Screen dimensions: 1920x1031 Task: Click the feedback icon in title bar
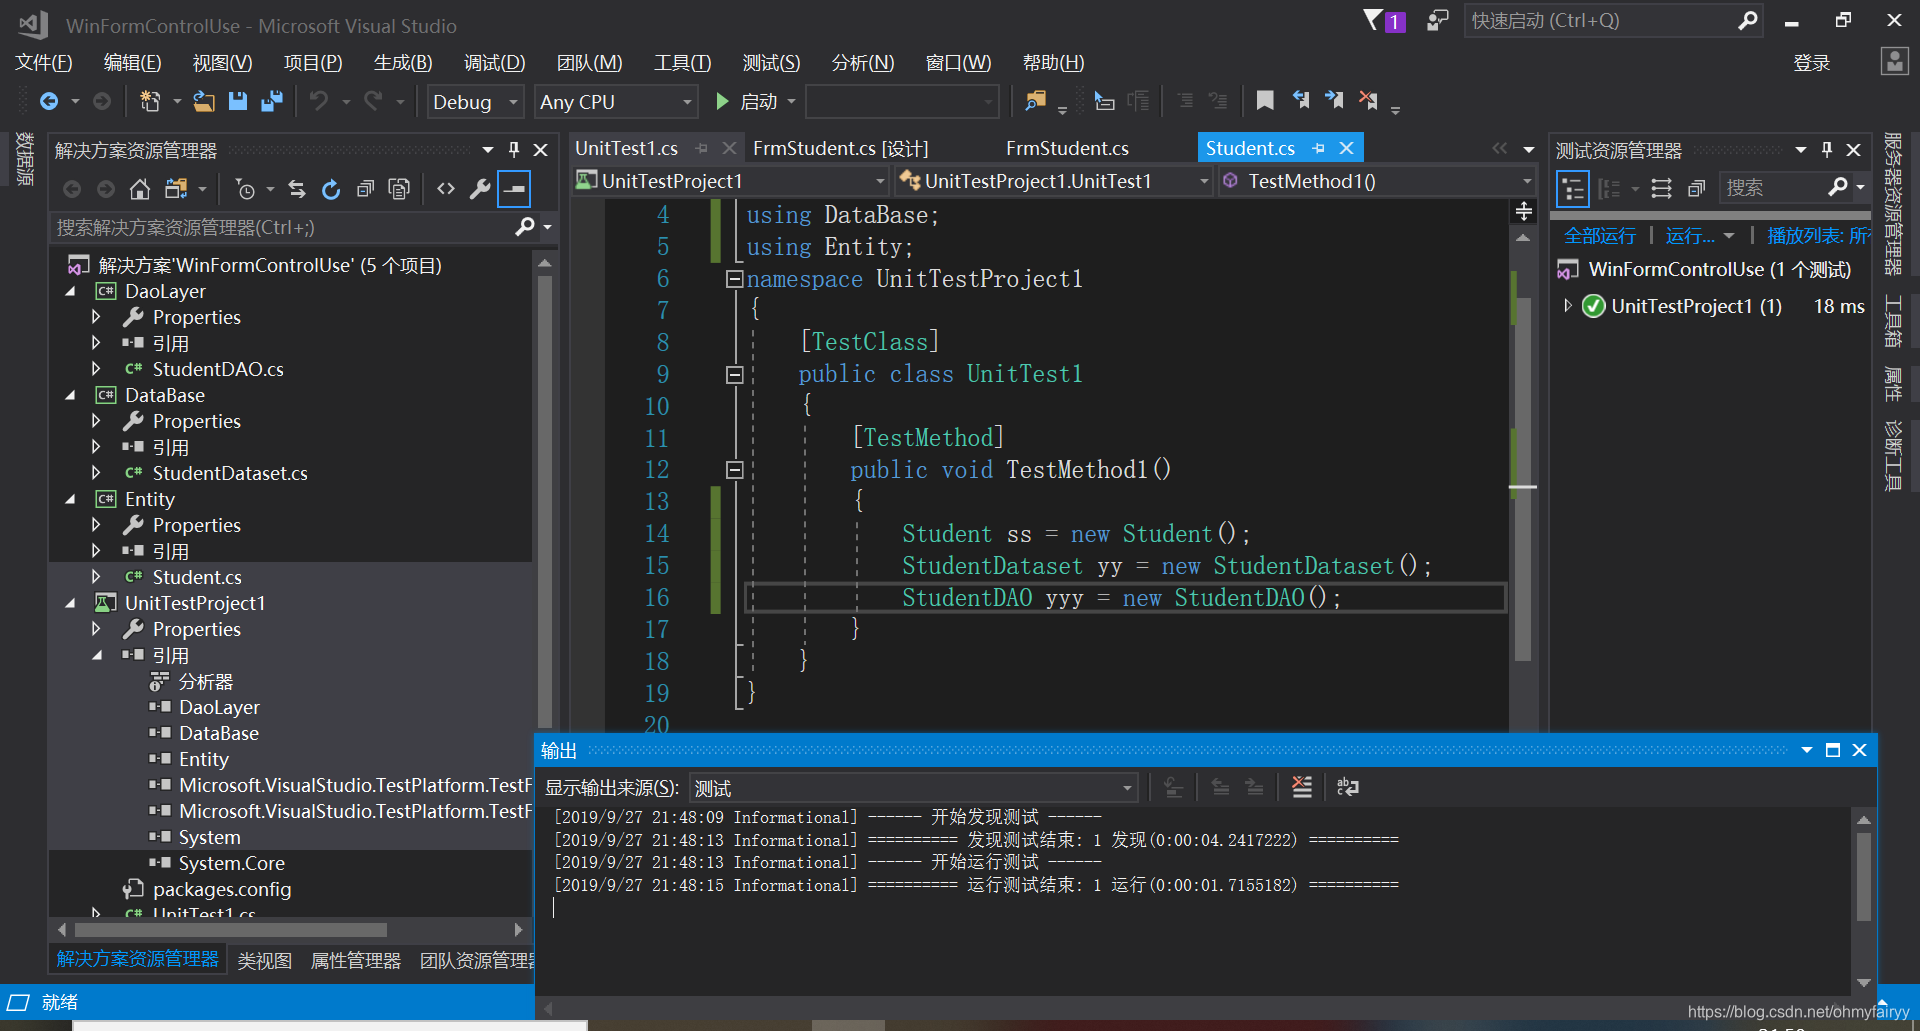(1437, 20)
